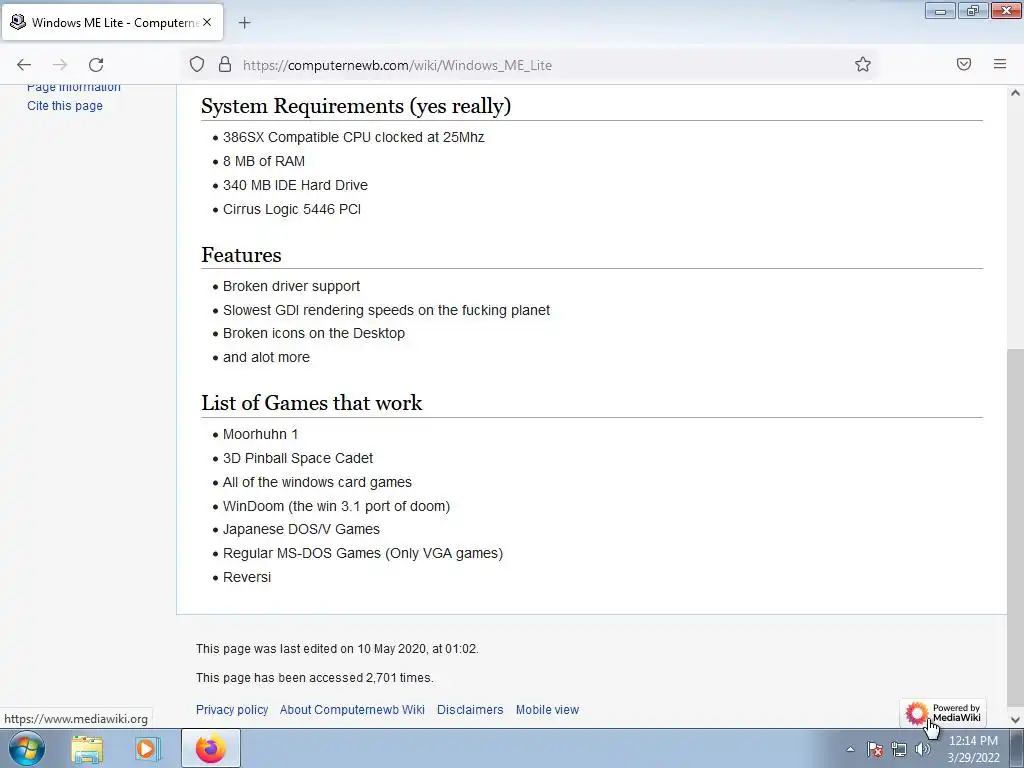Click Firefox taskbar button

[x=210, y=749]
